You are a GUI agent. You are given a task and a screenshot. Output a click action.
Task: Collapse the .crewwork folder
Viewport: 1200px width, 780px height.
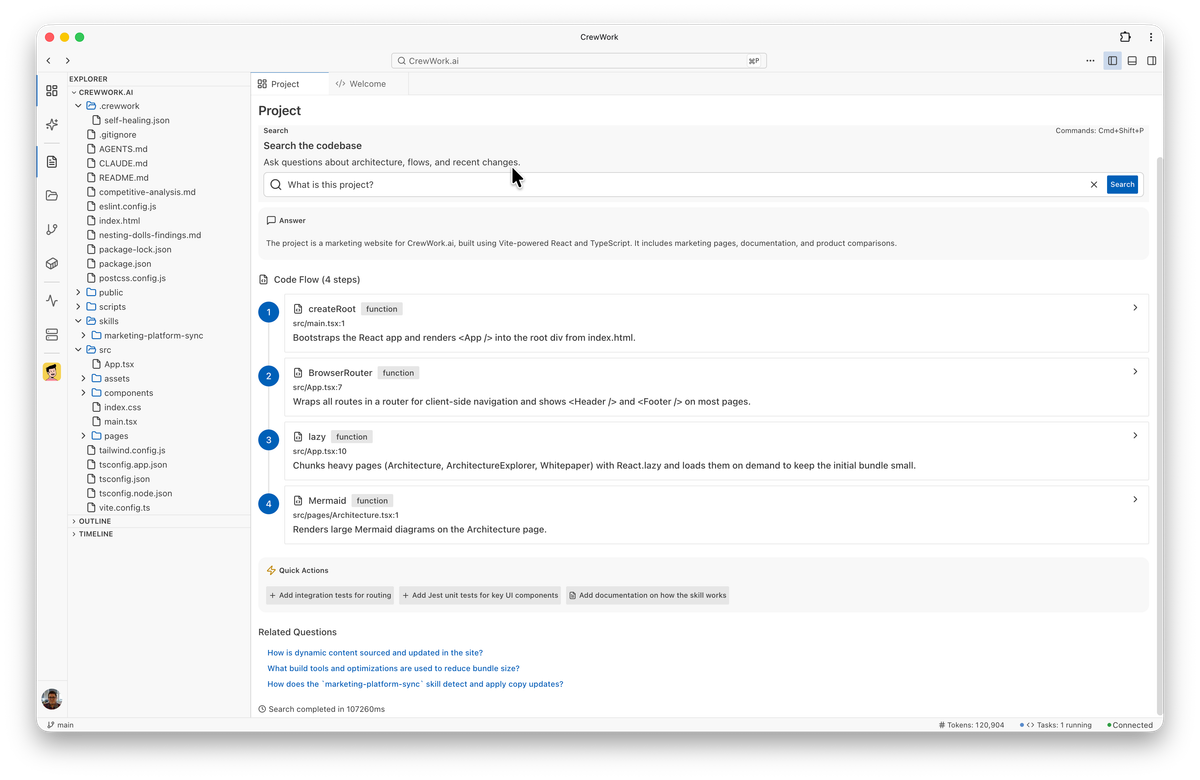point(78,106)
